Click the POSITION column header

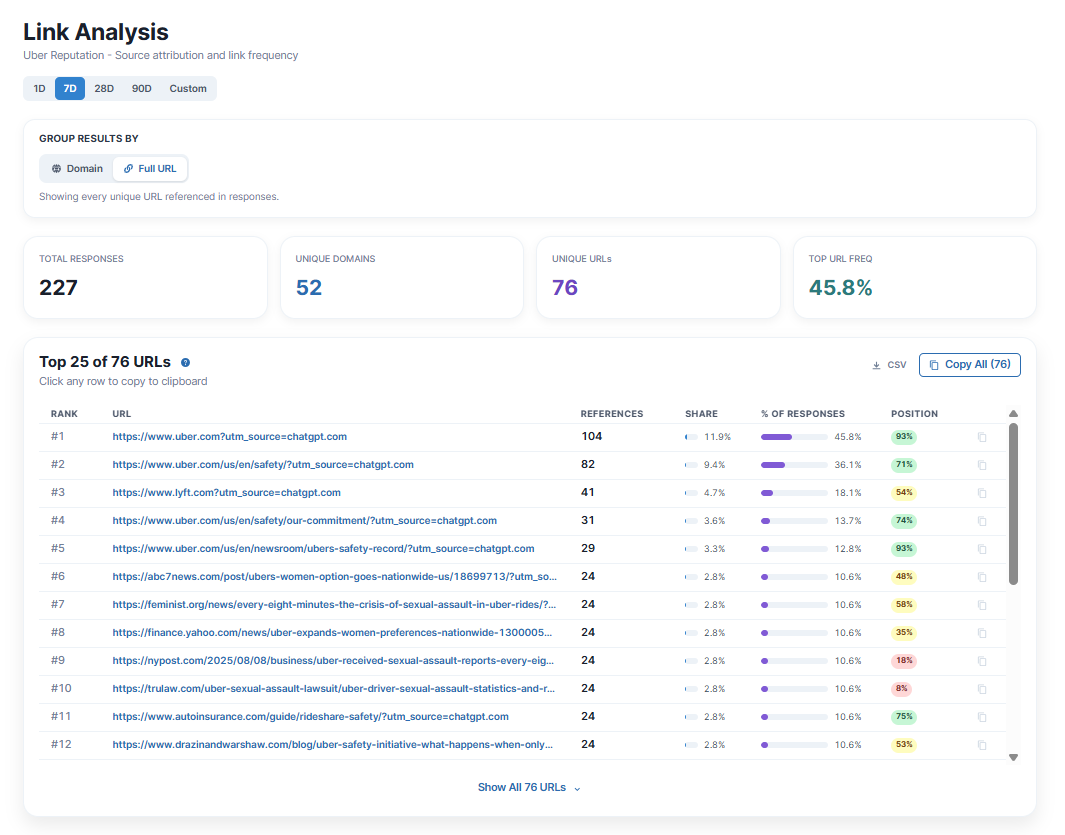[914, 414]
